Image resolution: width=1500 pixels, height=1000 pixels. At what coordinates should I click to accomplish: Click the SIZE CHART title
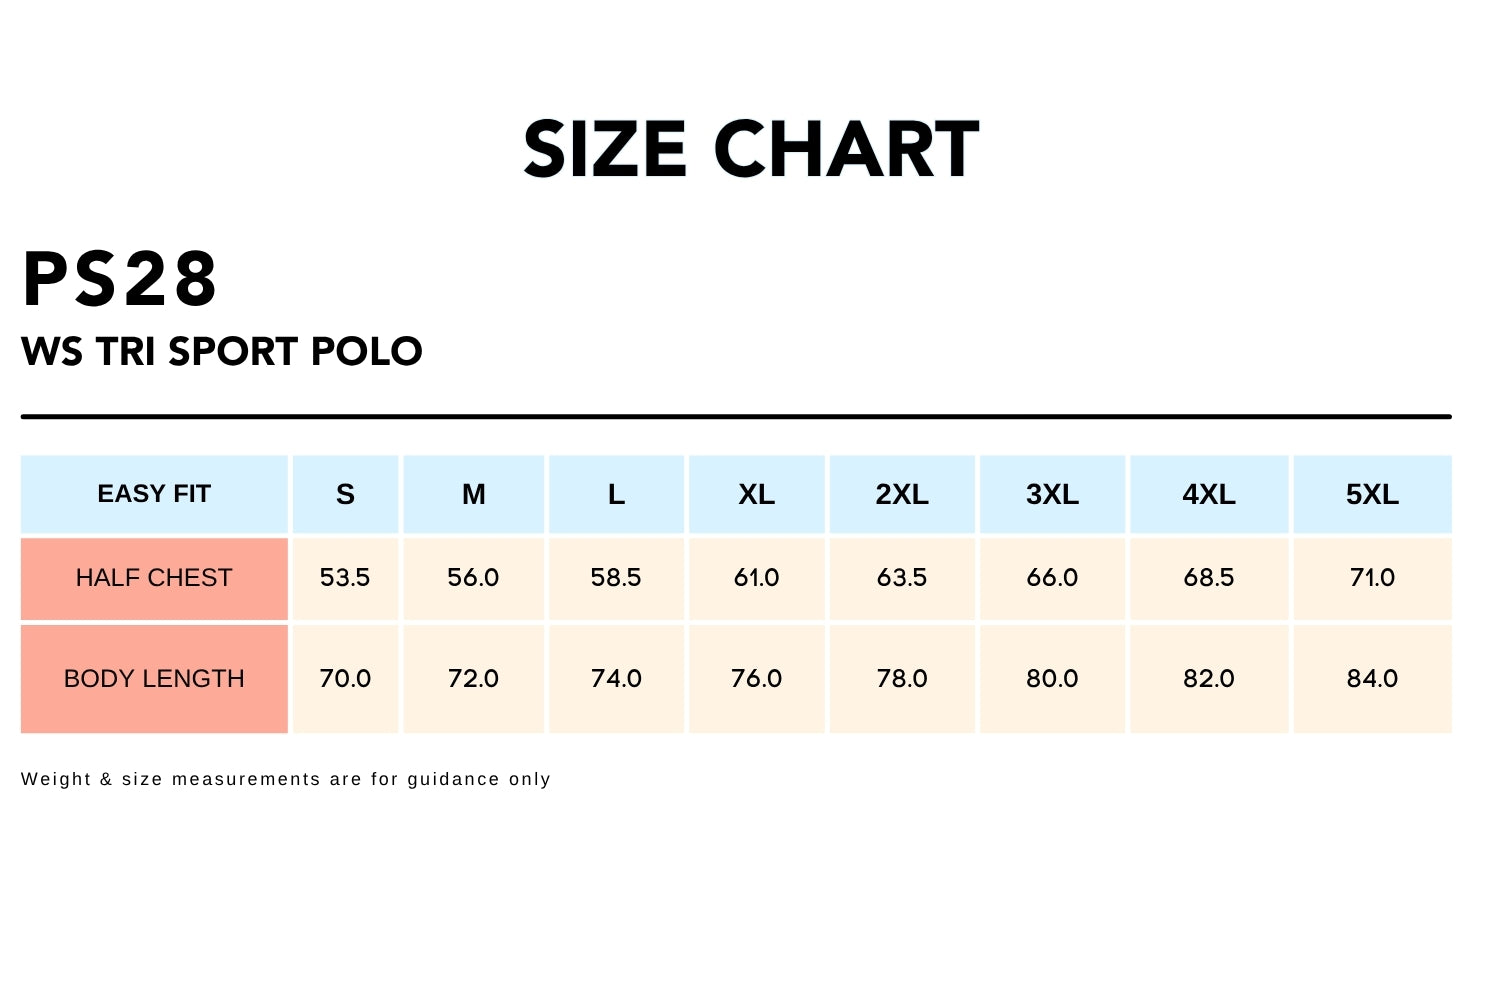coord(751,150)
